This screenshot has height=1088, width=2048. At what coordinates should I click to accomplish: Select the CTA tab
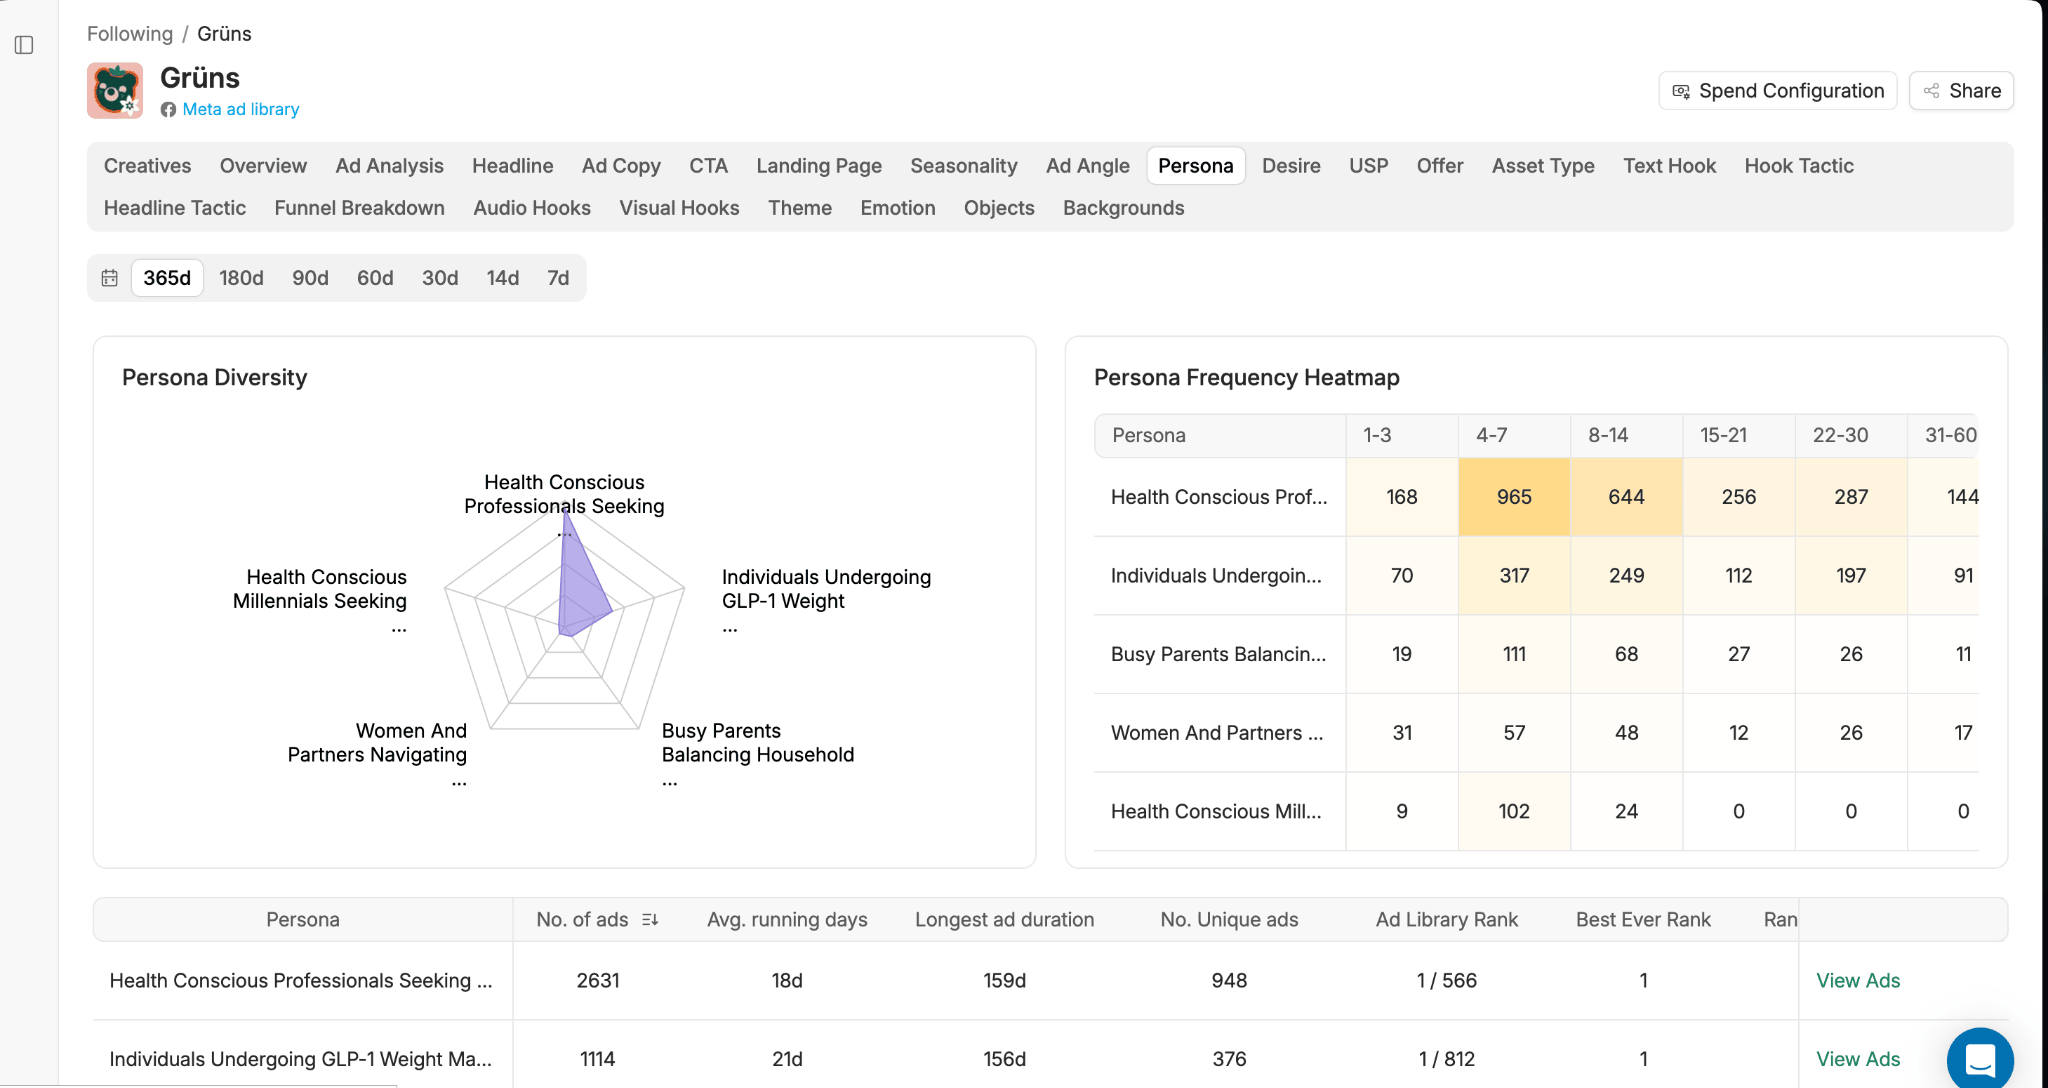(x=709, y=166)
